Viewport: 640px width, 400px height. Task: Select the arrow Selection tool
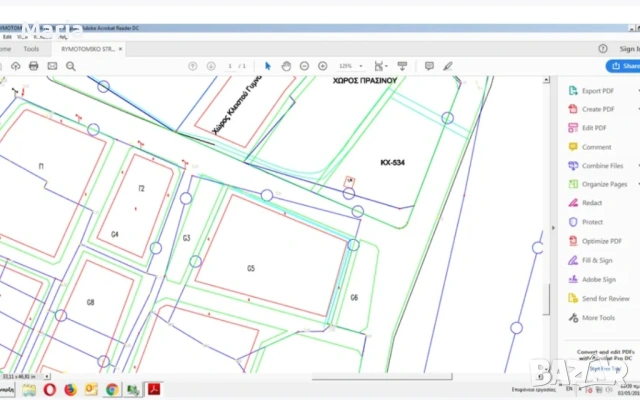tap(268, 66)
